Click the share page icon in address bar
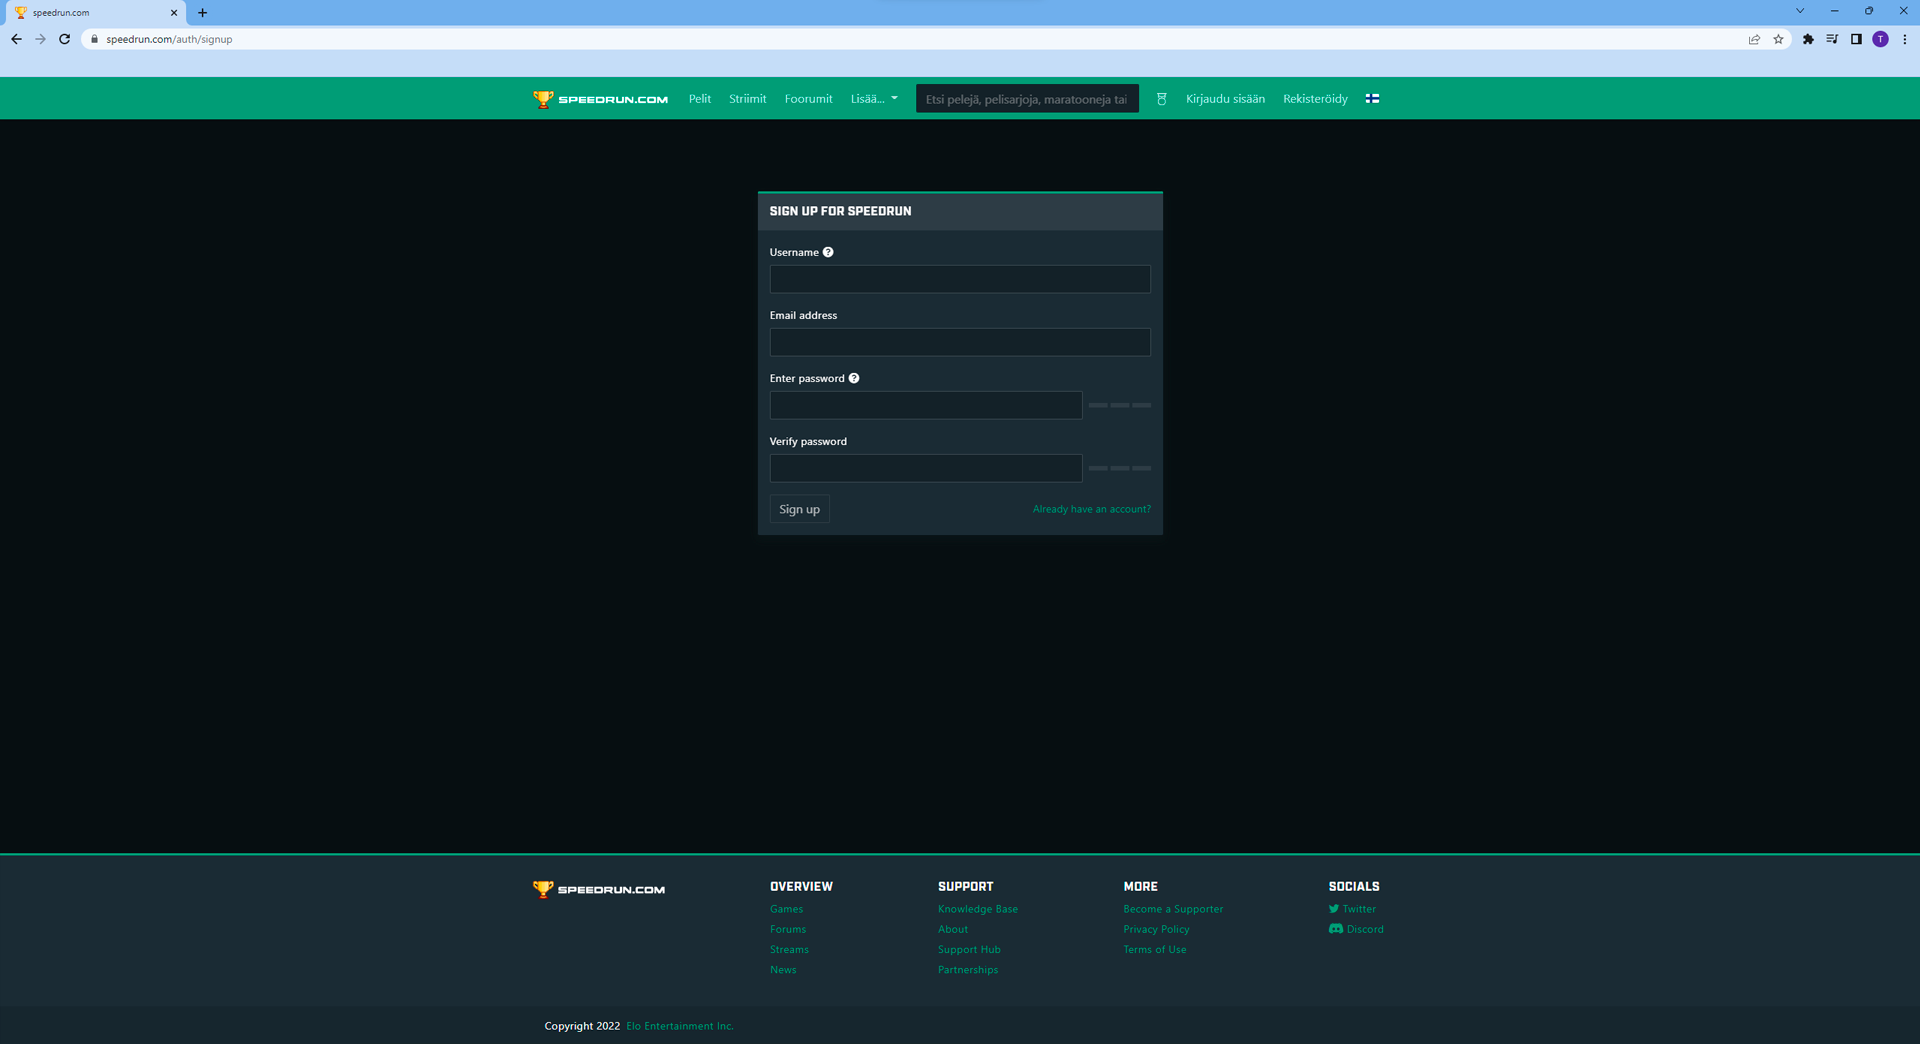Image resolution: width=1920 pixels, height=1044 pixels. tap(1754, 39)
